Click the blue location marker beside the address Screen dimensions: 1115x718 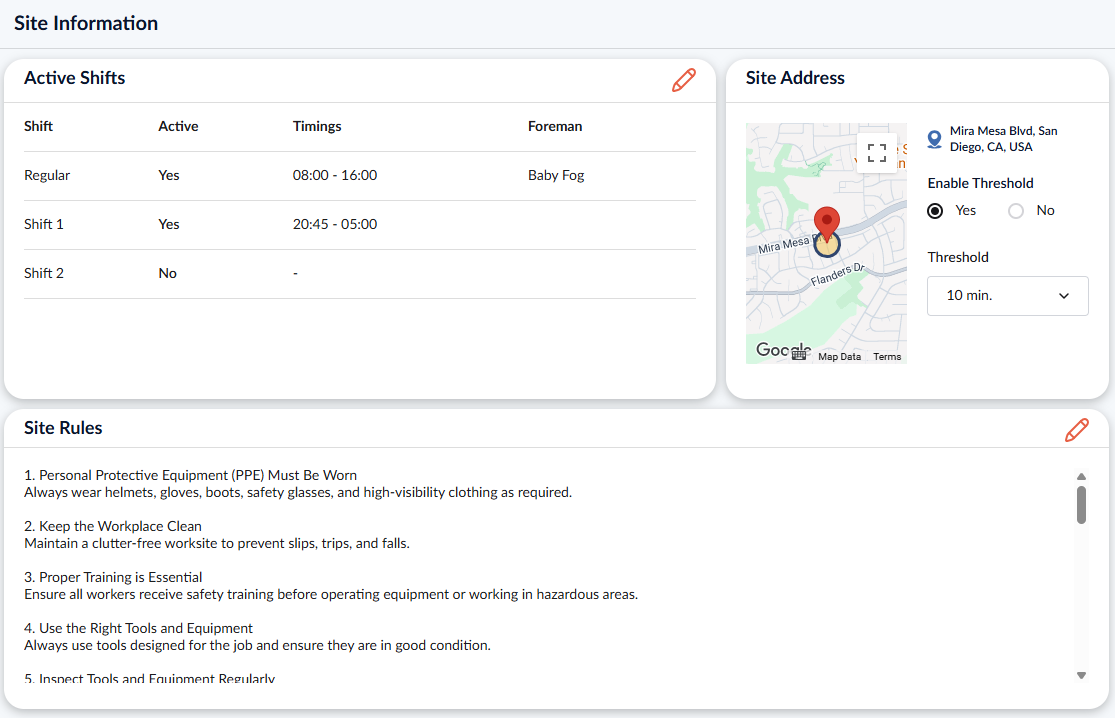tap(934, 139)
